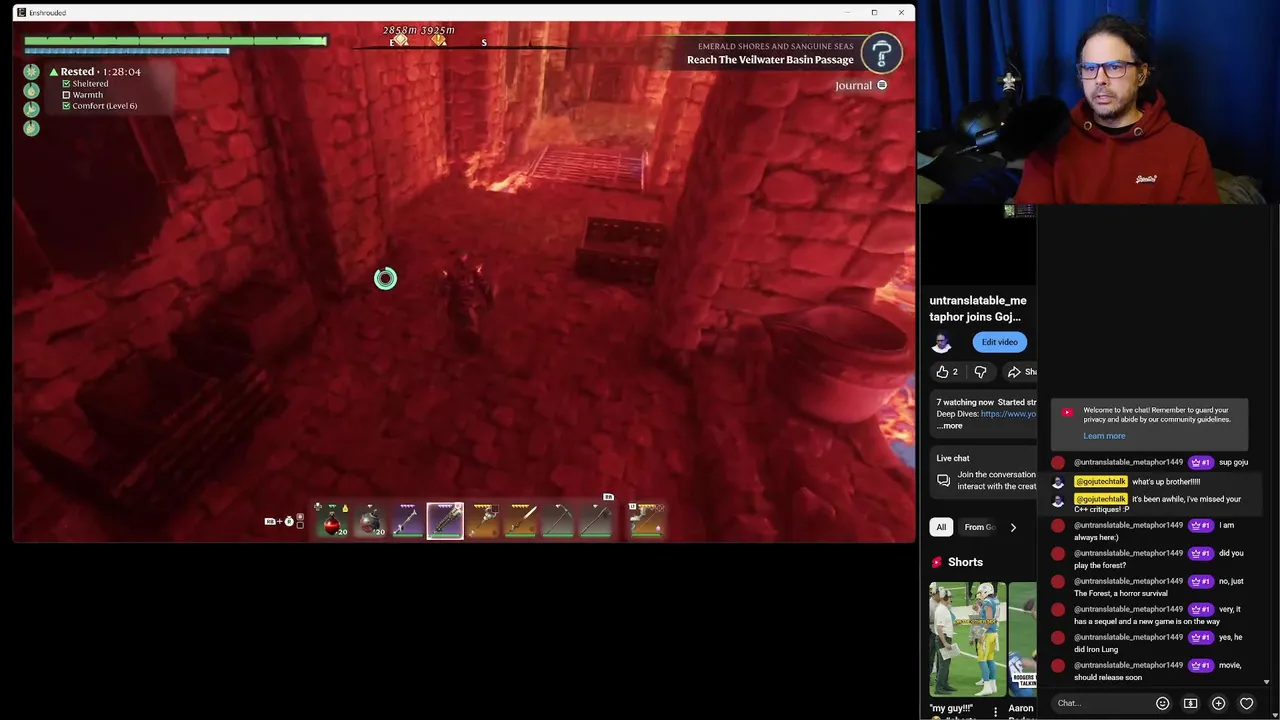
Task: Click the chat scroll-down arrow
Action: [x=1266, y=682]
